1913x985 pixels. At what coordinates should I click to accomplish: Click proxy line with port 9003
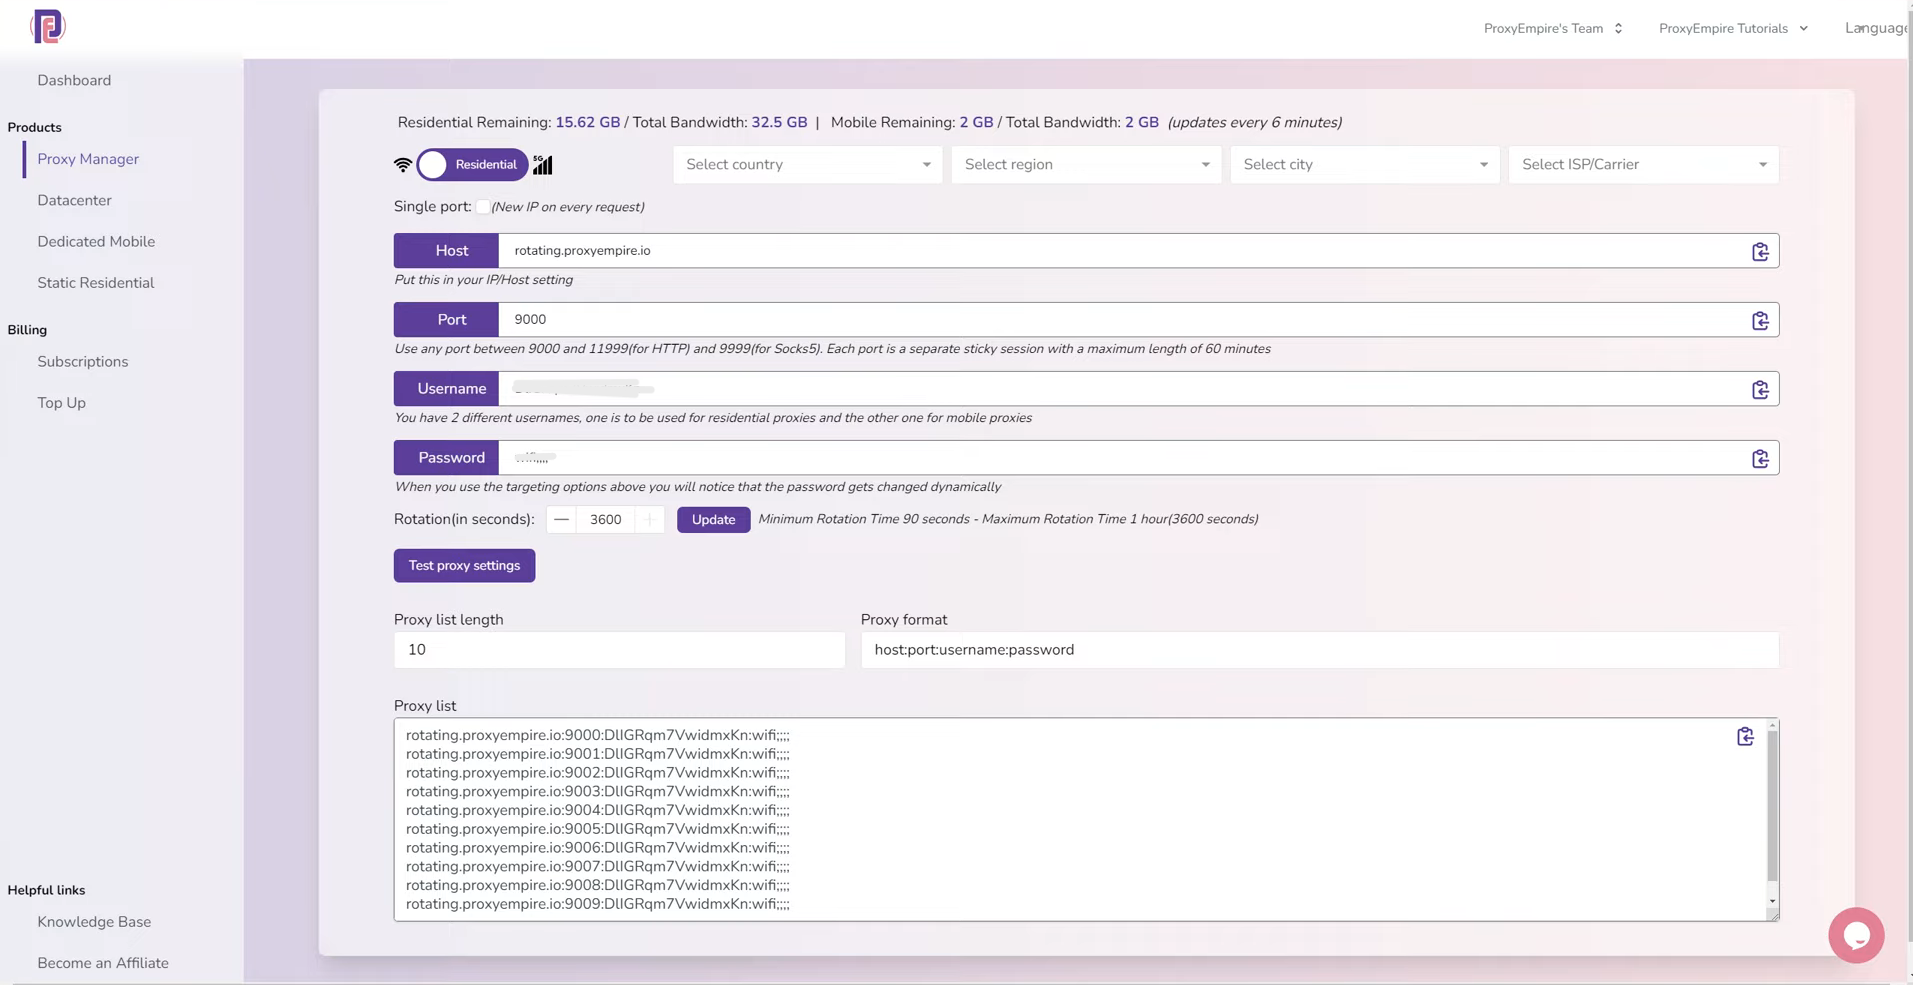point(598,791)
